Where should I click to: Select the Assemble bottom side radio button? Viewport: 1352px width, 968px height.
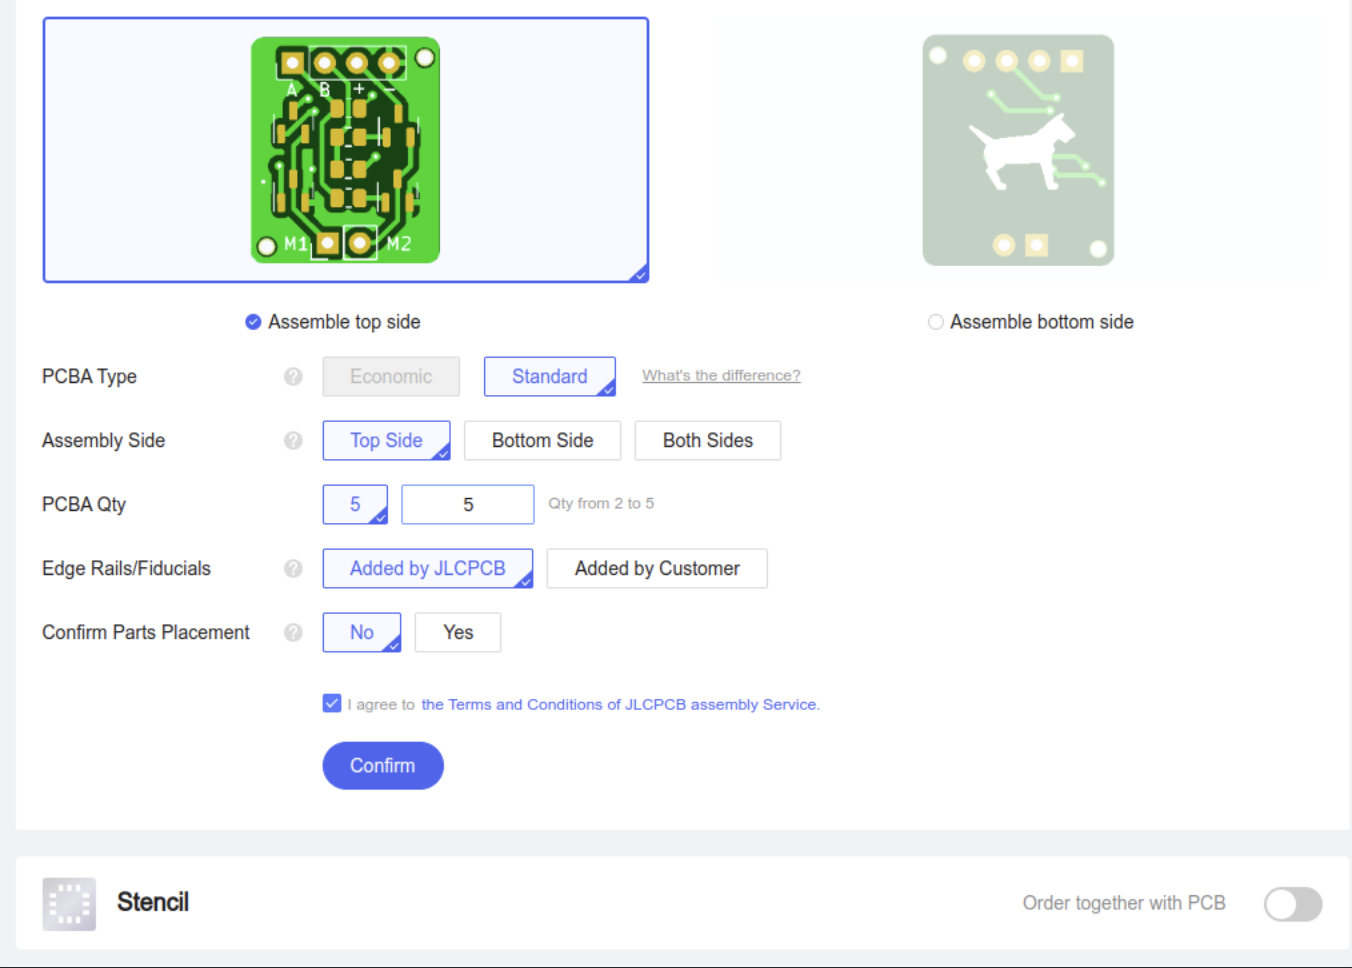click(936, 322)
